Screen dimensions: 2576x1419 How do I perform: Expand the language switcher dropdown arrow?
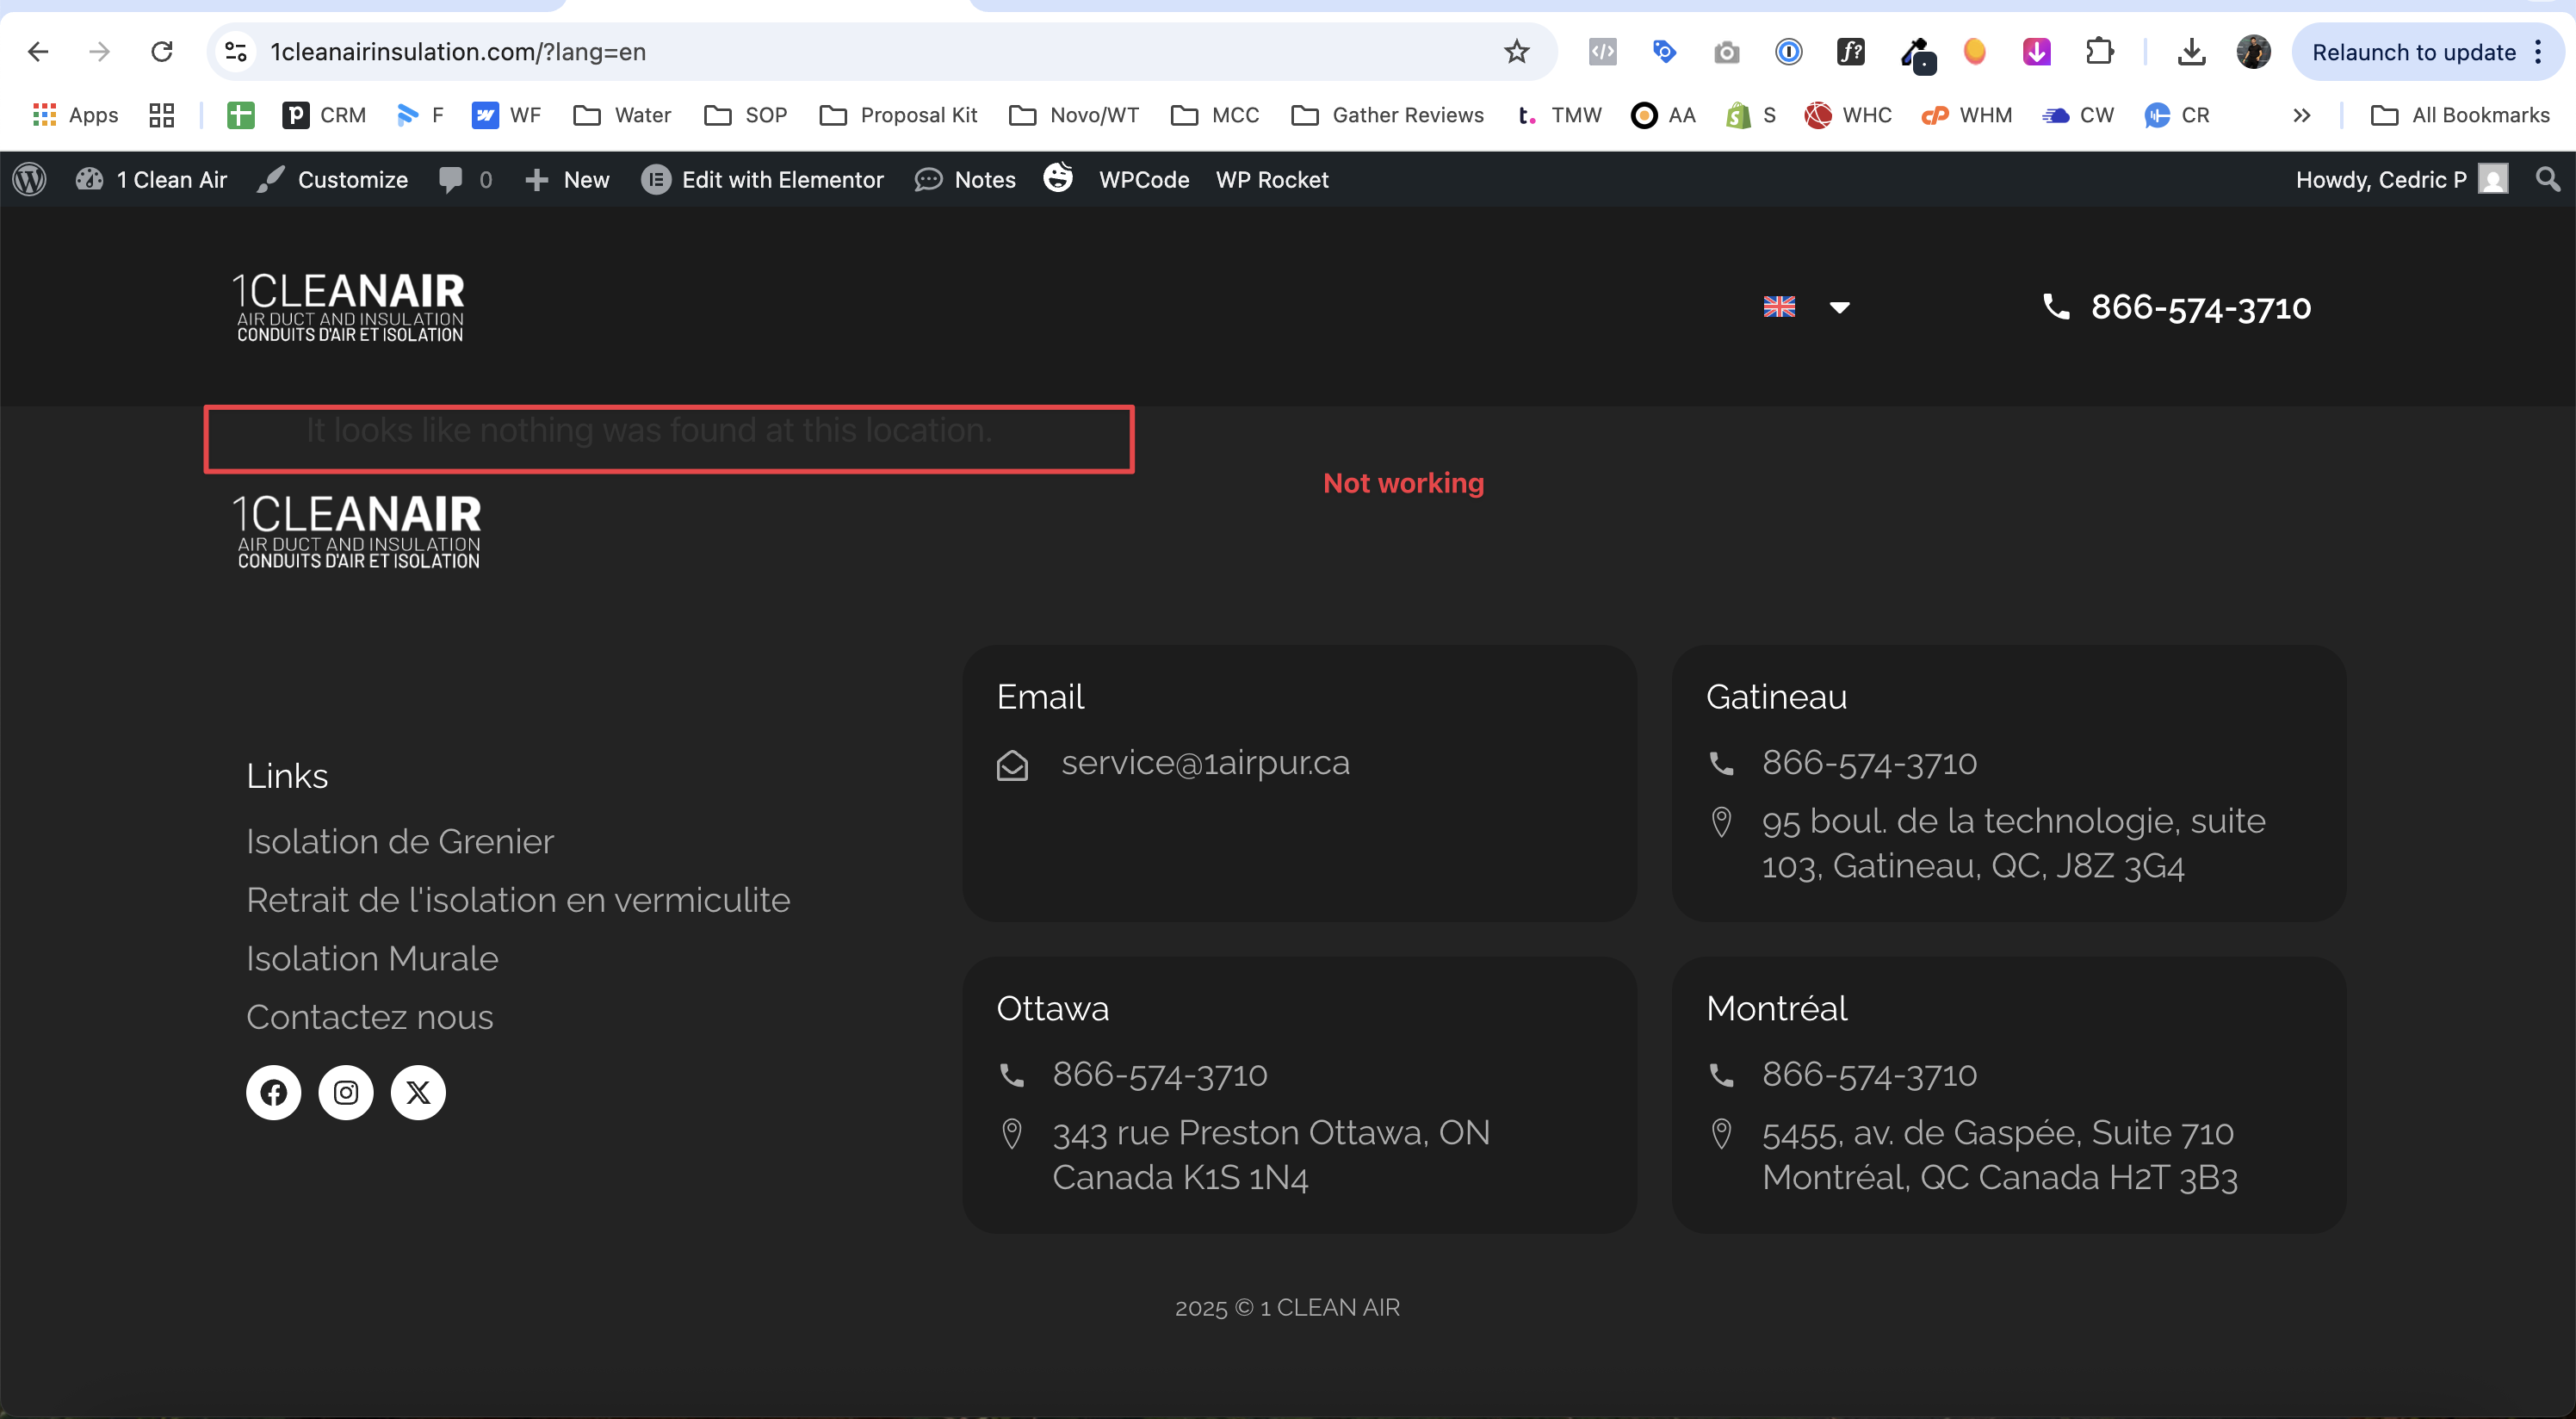(x=1839, y=307)
